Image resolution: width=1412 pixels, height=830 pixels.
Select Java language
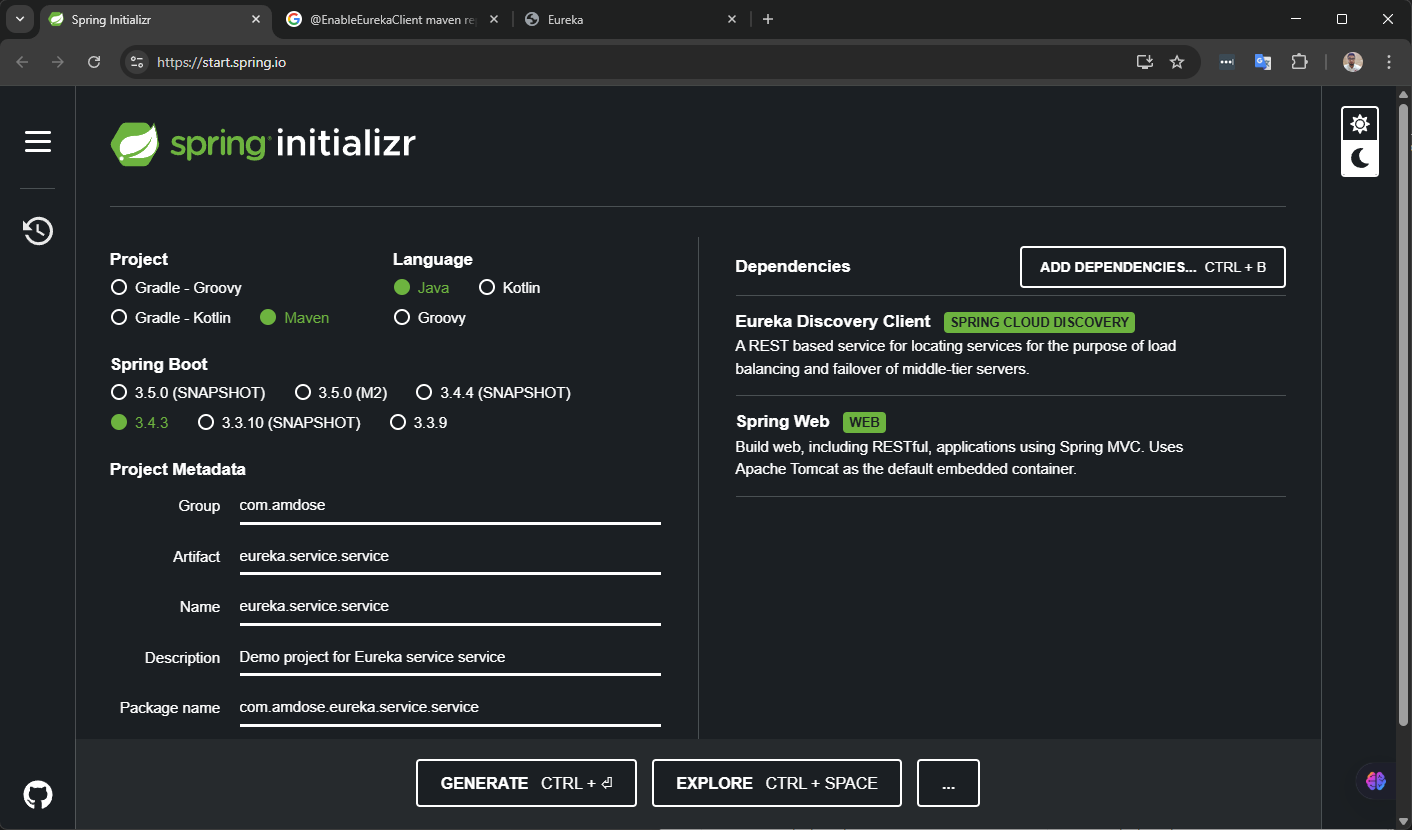pyautogui.click(x=422, y=288)
